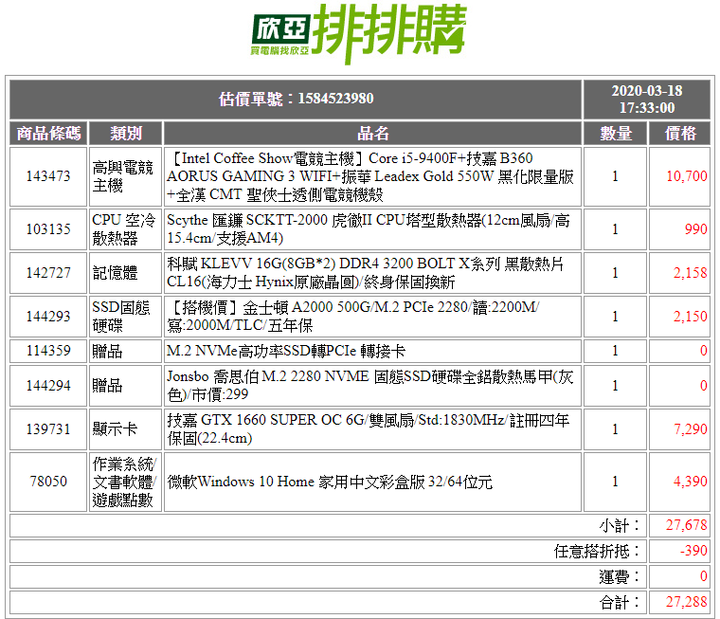Select barcode 78050
This screenshot has height=619, width=720.
[x=48, y=482]
